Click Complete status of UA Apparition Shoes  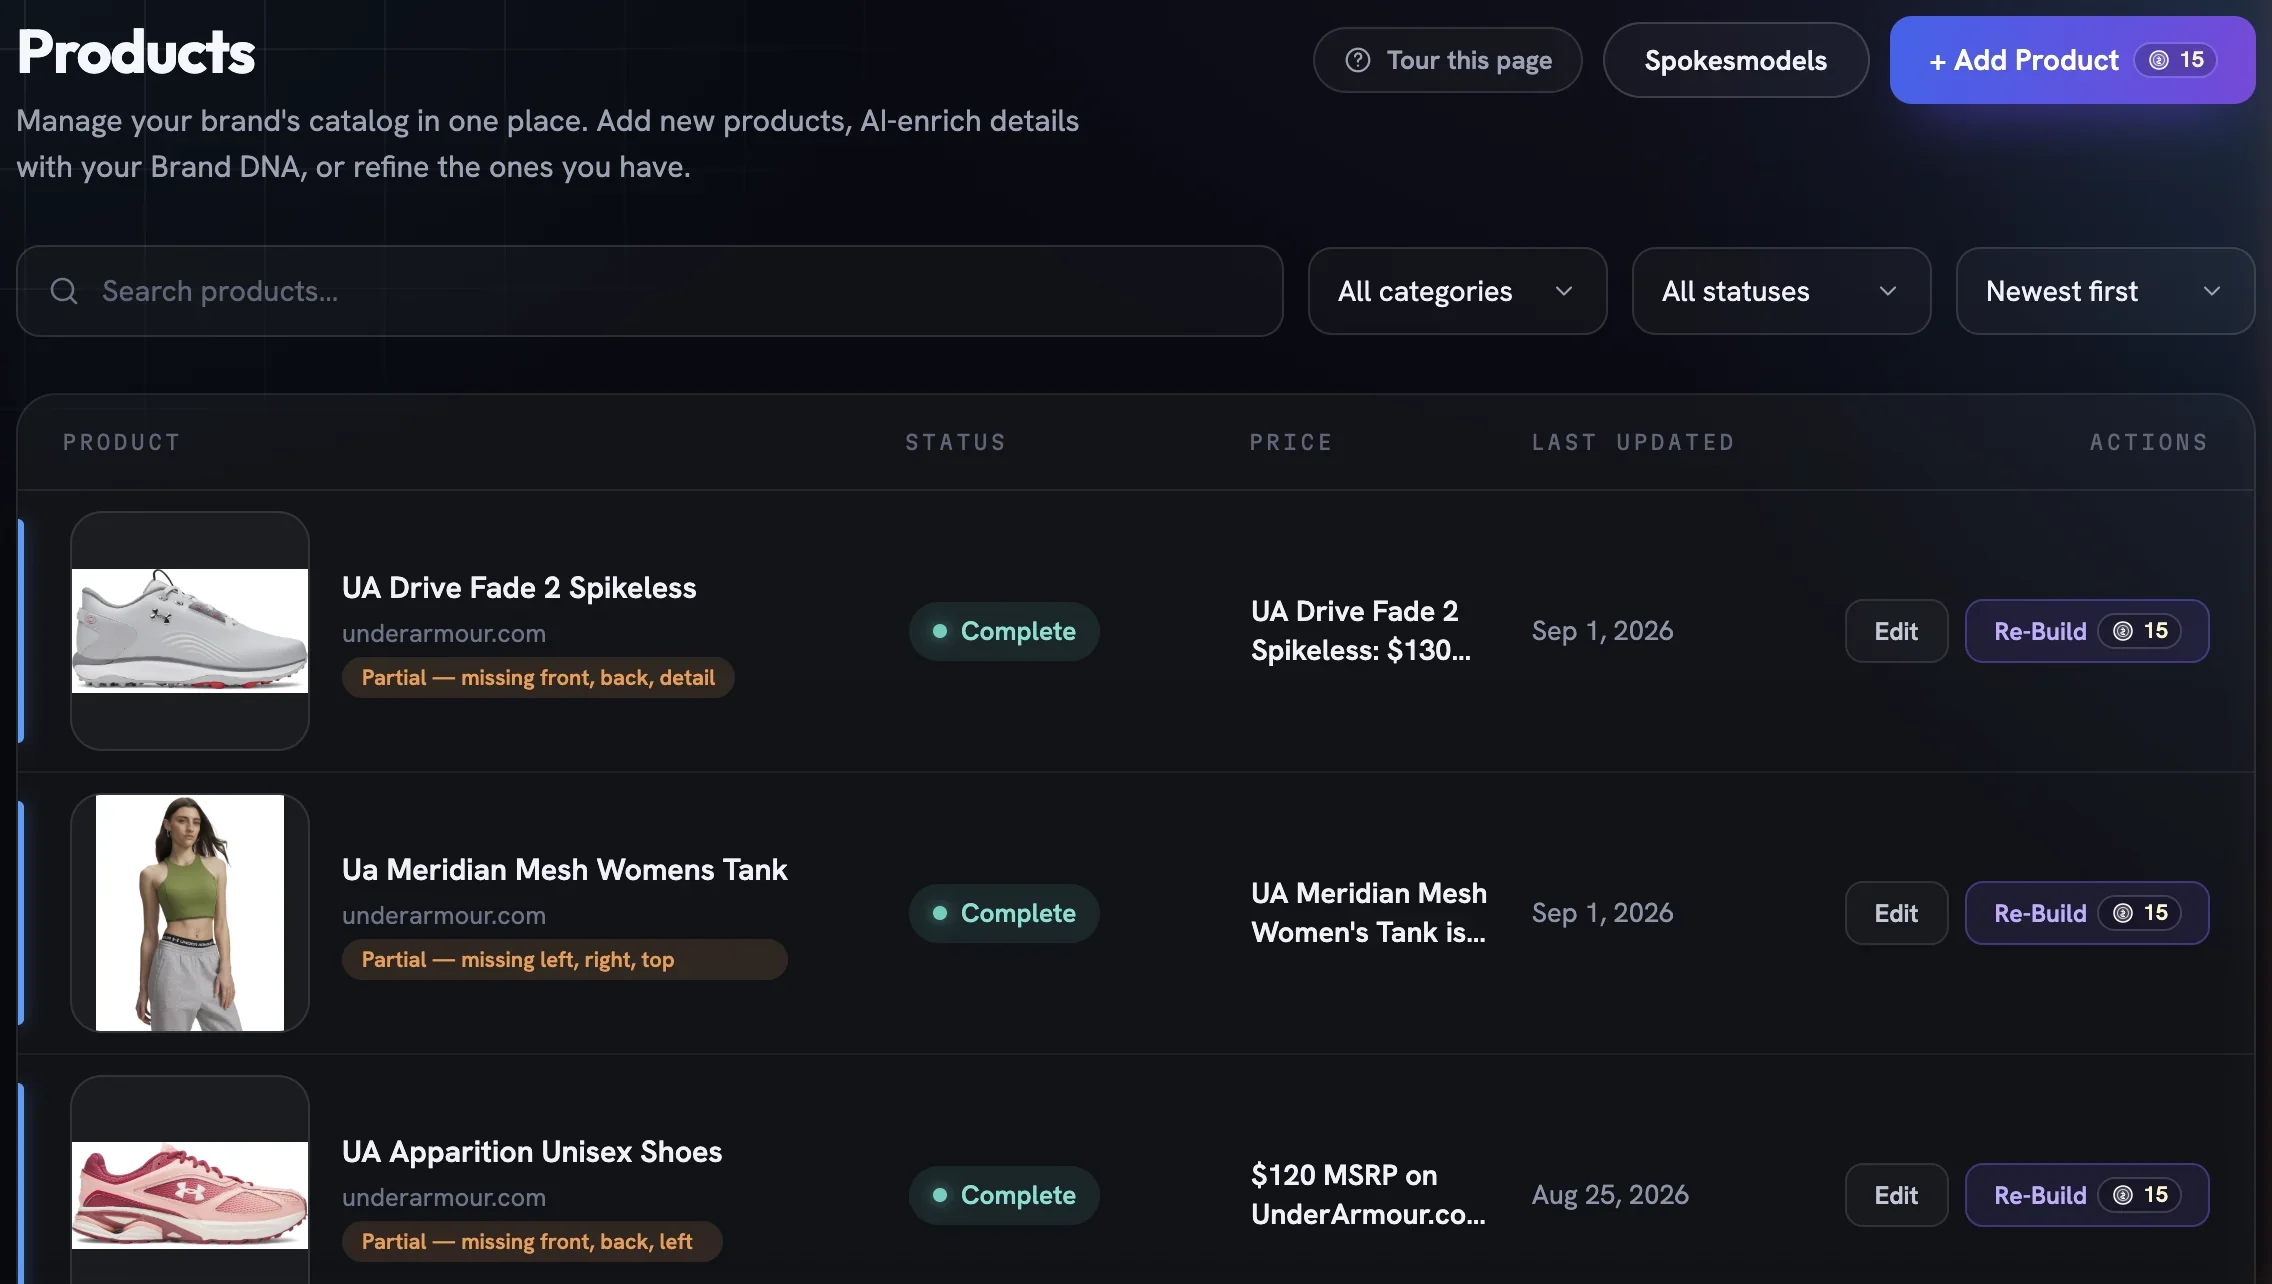1004,1195
